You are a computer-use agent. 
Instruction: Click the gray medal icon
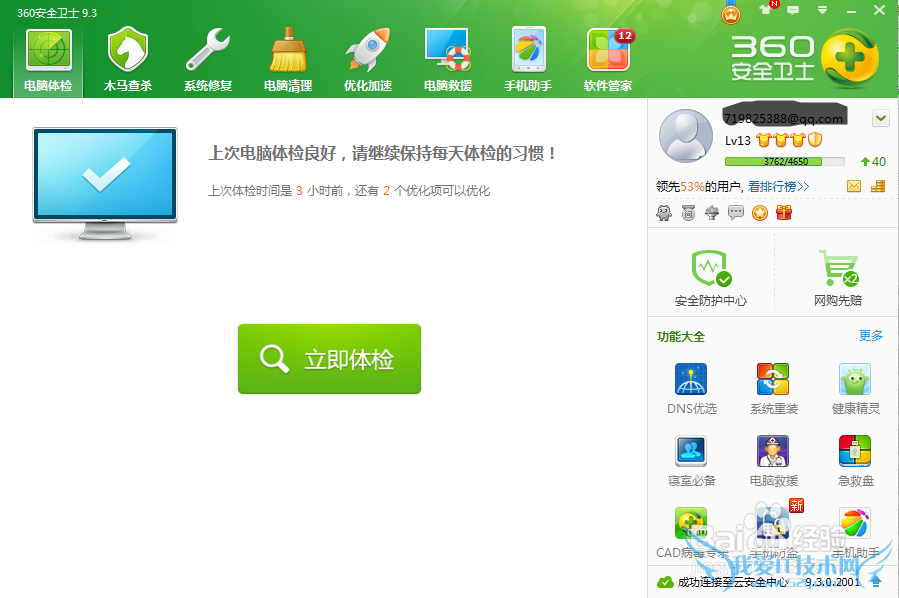tap(689, 213)
